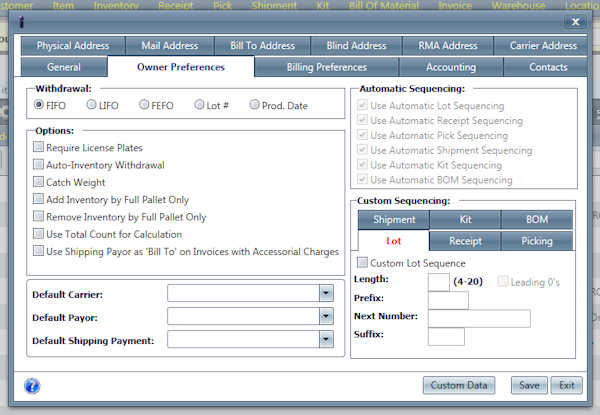Open the Default Payor dropdown list

click(x=325, y=316)
